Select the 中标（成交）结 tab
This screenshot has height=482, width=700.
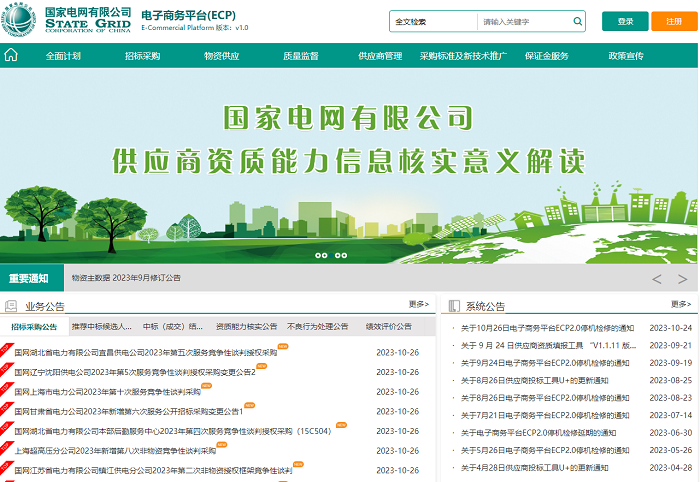coord(173,327)
